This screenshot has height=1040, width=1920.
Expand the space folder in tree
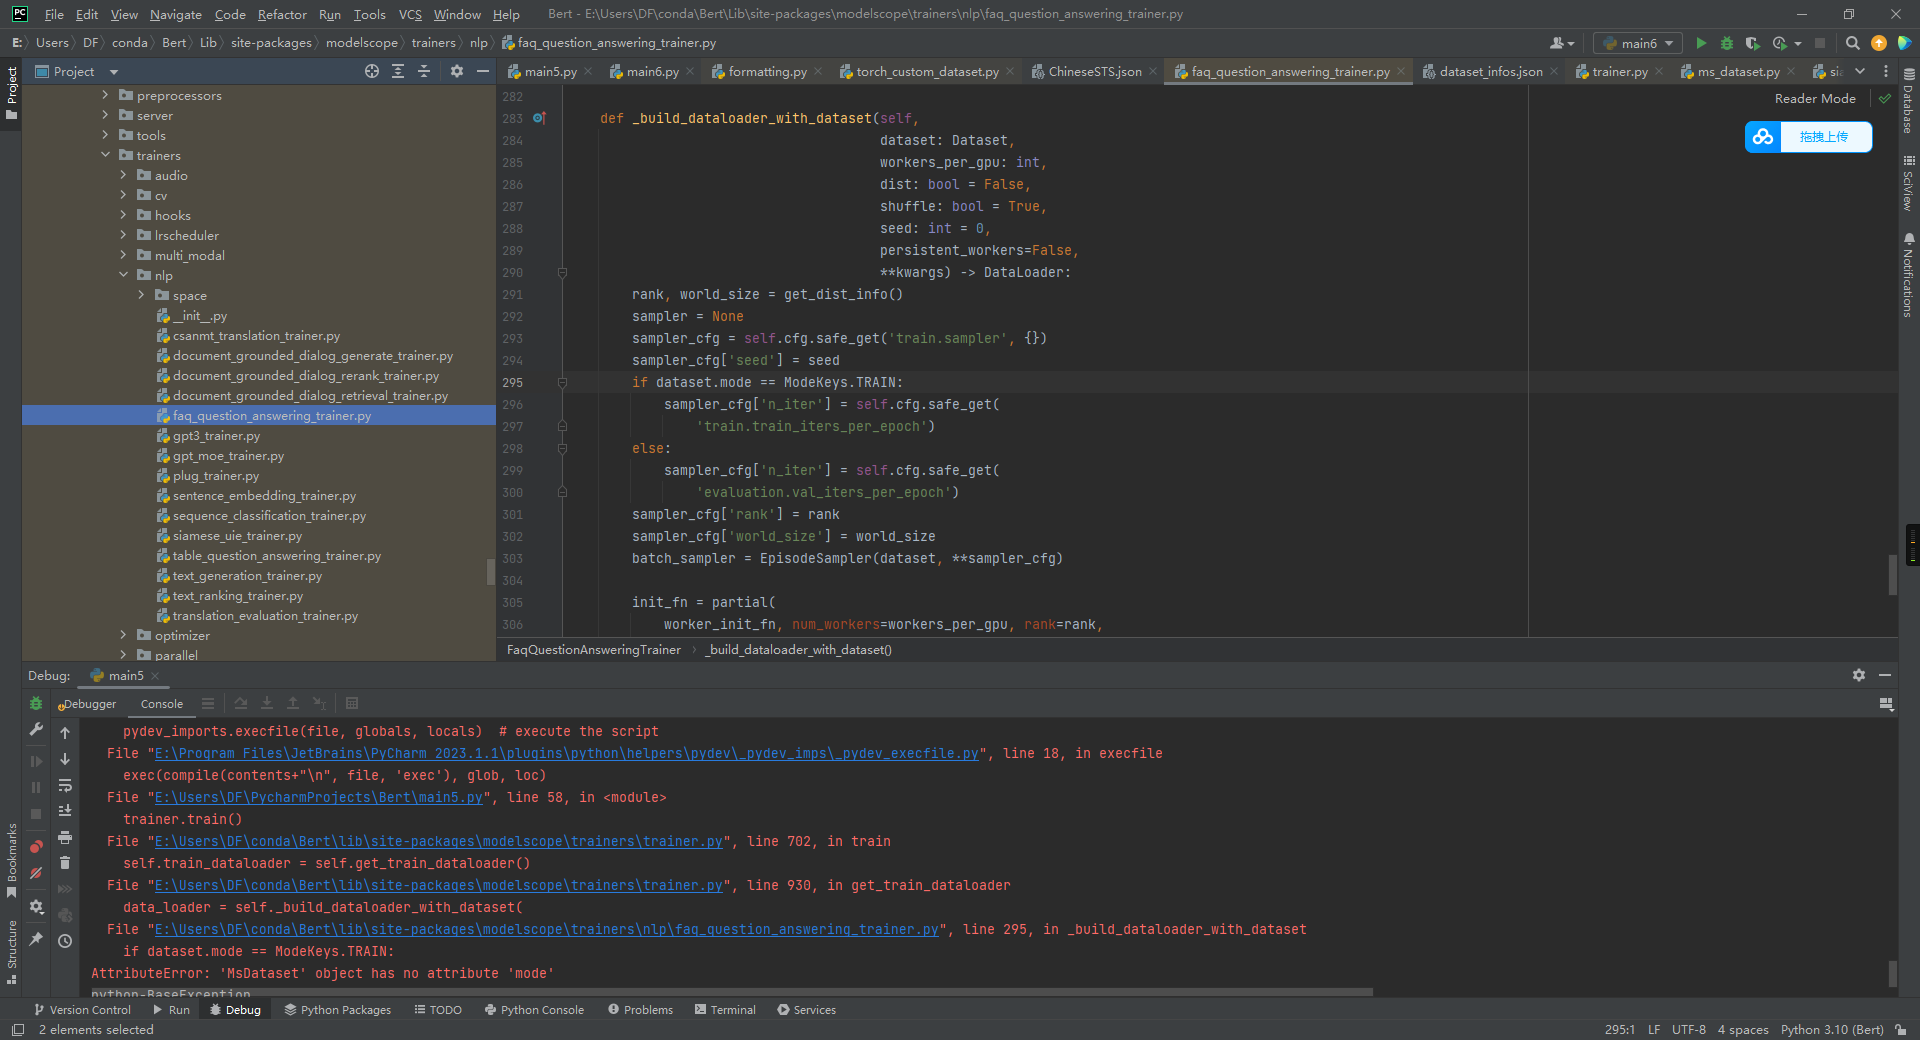tap(142, 295)
